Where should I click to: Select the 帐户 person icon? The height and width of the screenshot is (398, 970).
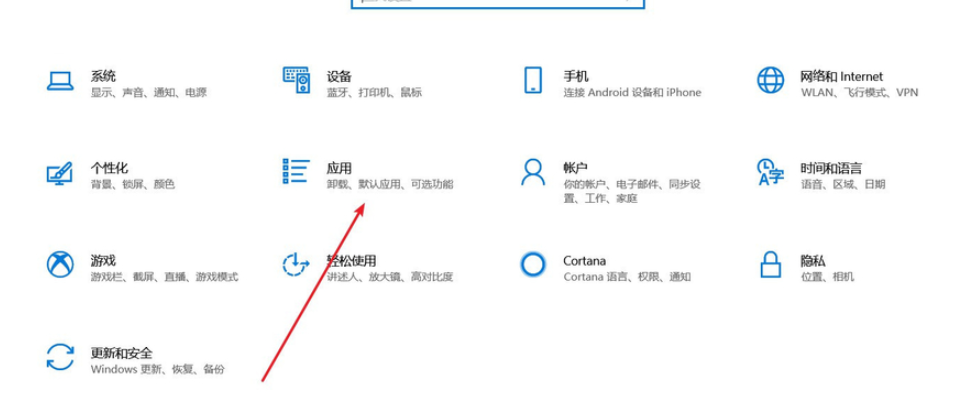[x=533, y=172]
